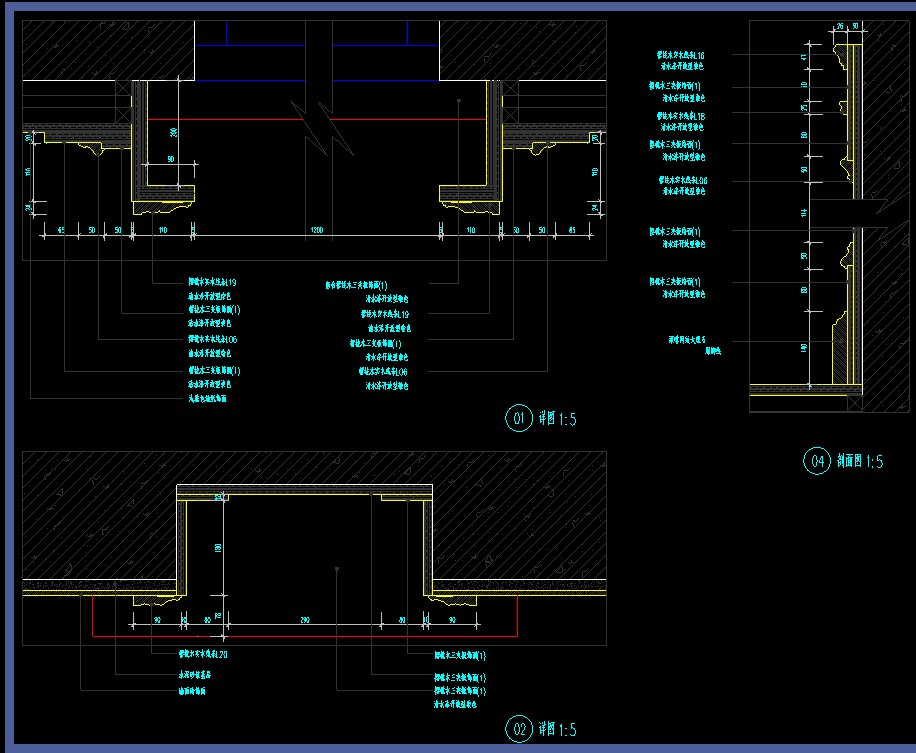
Task: Click the vertical 114 dimension in section 04
Action: point(804,213)
